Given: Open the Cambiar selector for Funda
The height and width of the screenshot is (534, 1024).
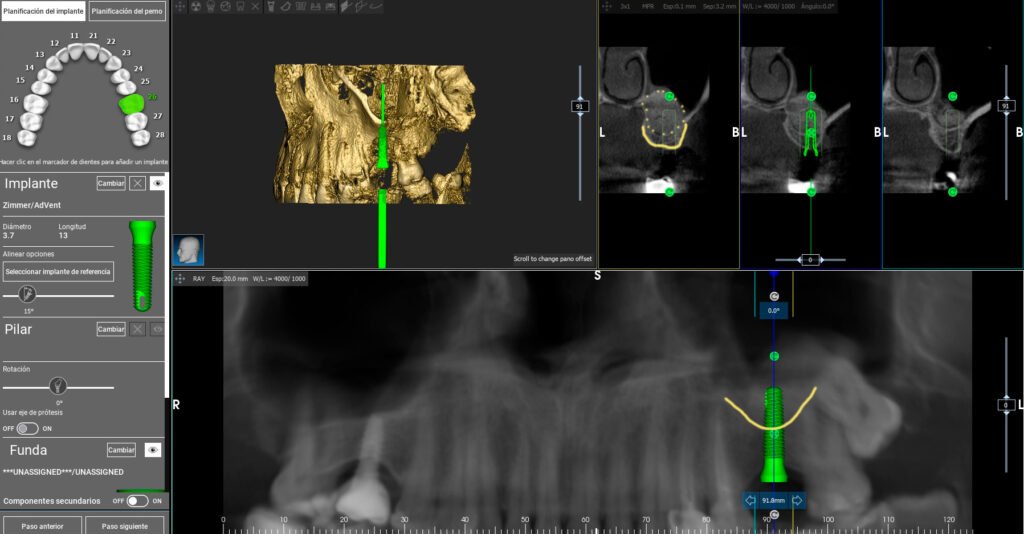Looking at the screenshot, I should [121, 450].
